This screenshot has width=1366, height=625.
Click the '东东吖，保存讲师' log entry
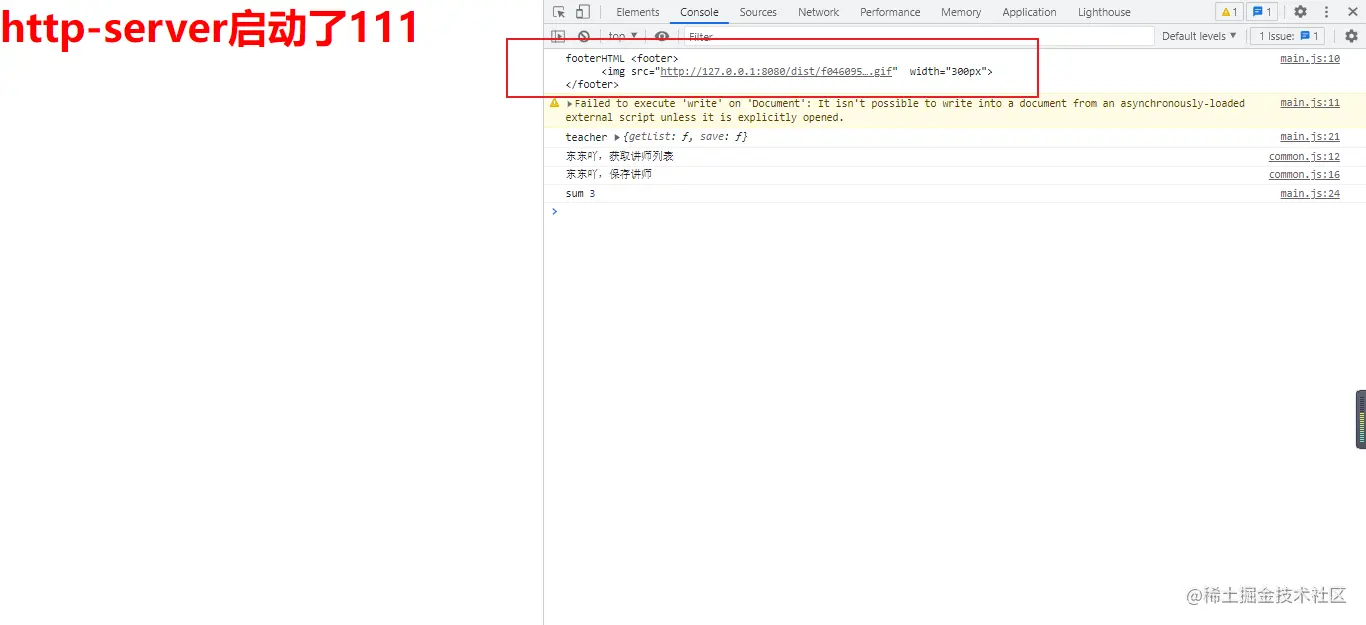(x=608, y=175)
